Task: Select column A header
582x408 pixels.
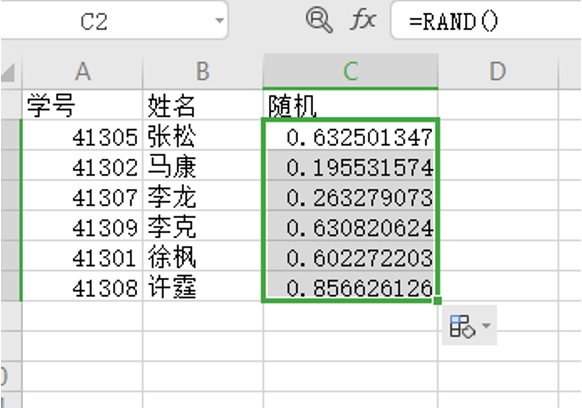Action: (82, 71)
